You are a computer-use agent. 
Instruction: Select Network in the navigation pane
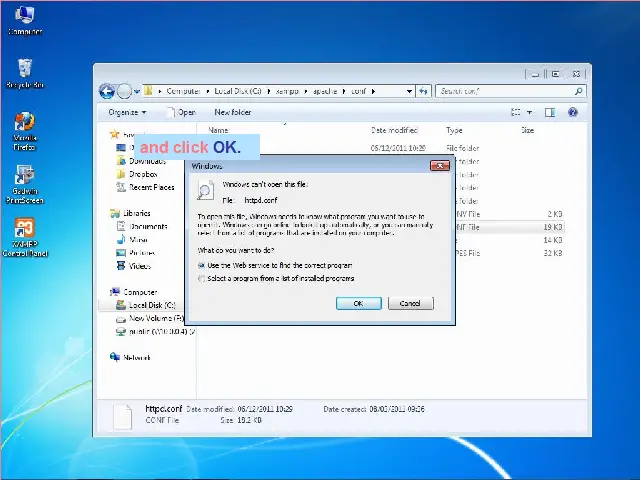(130, 358)
